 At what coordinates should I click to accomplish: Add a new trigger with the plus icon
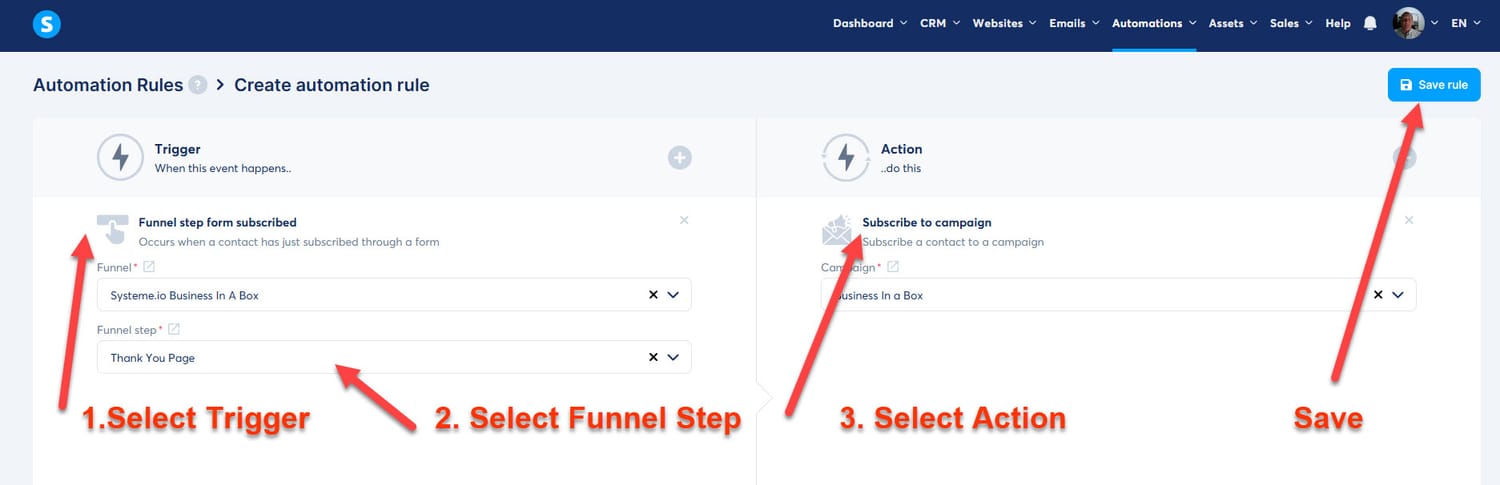(680, 157)
